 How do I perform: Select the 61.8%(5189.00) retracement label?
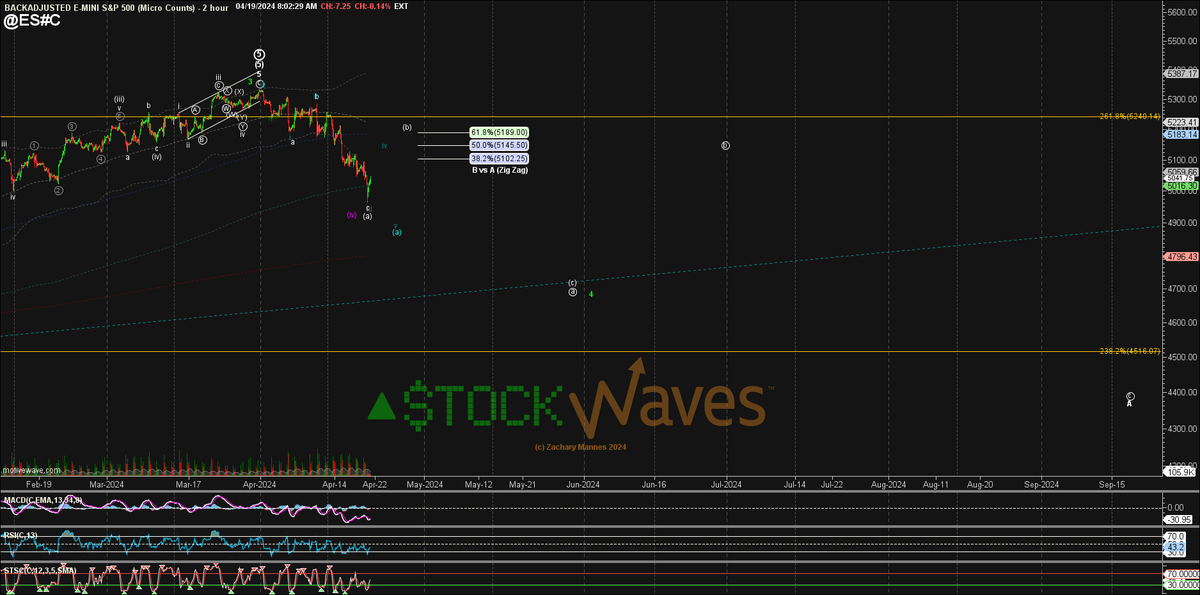click(499, 132)
